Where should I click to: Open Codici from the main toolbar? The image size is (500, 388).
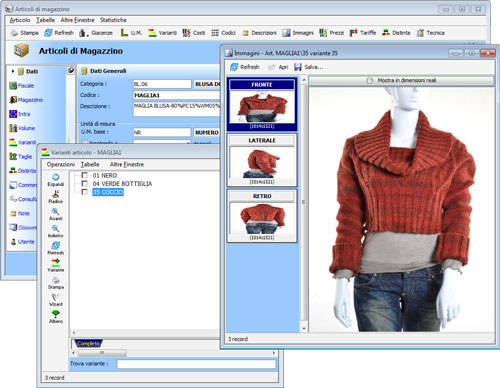[223, 33]
